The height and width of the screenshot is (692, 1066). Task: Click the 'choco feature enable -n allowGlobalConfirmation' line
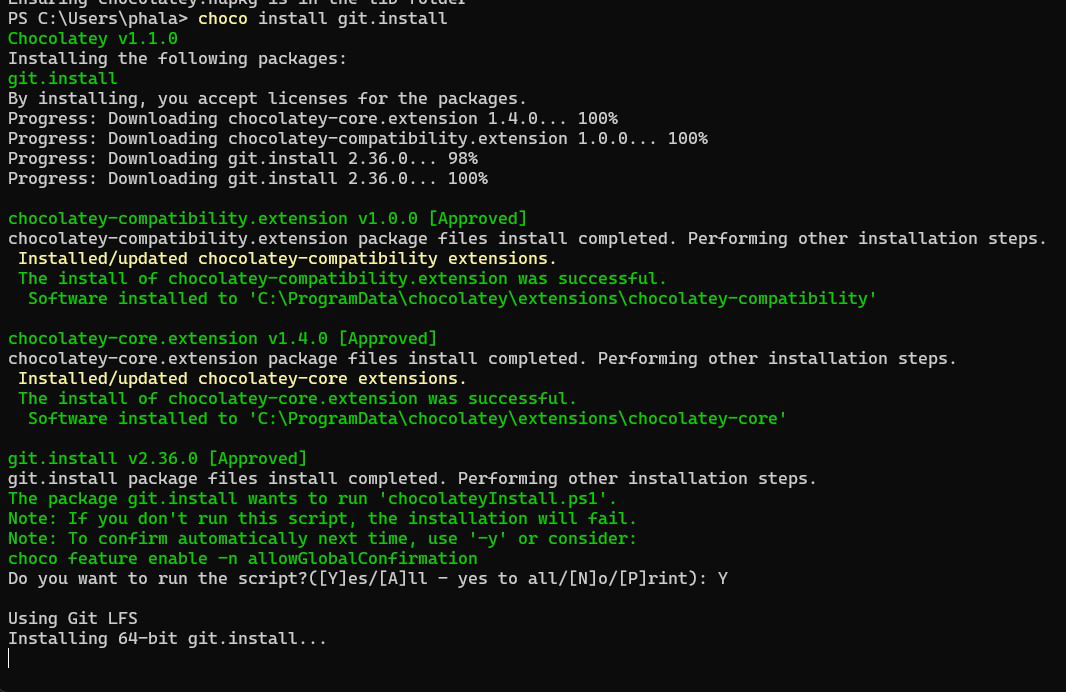(x=242, y=558)
